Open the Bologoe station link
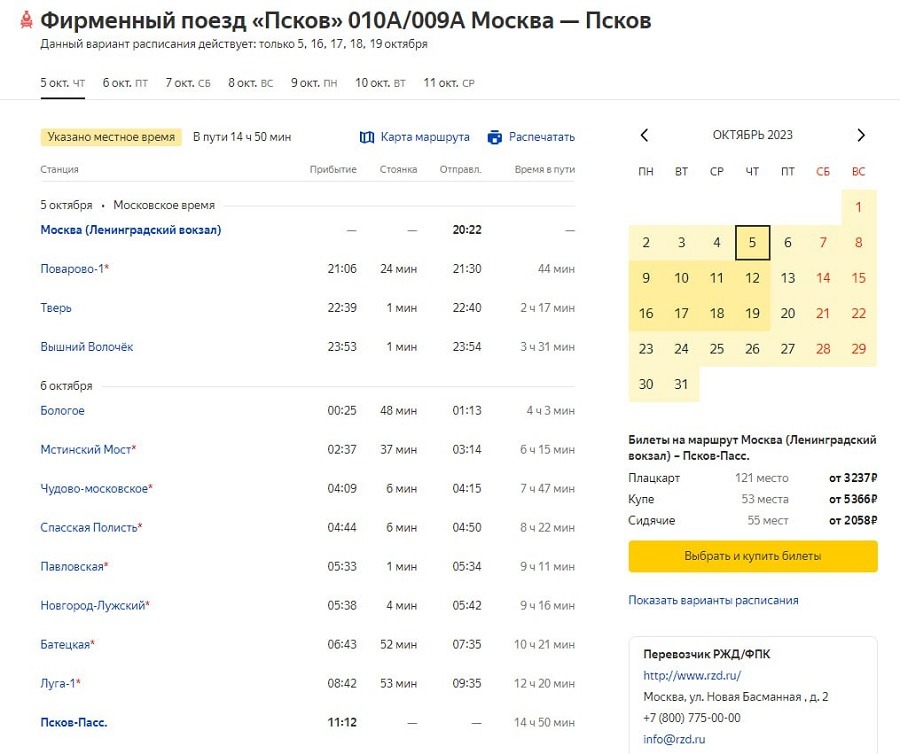The height and width of the screenshot is (754, 900). click(x=62, y=411)
